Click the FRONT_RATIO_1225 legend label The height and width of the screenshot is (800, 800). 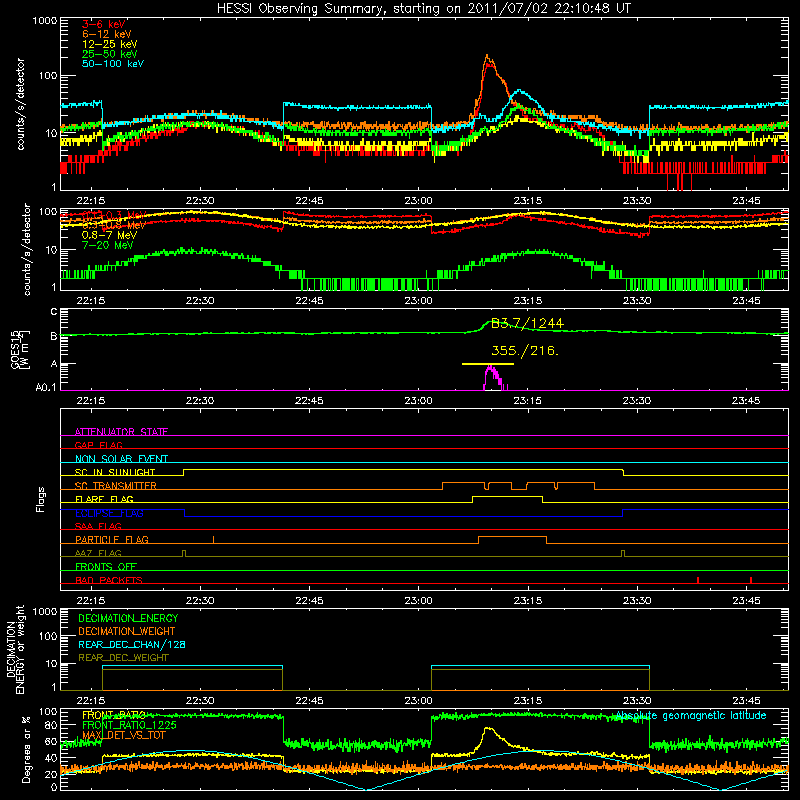coord(130,726)
